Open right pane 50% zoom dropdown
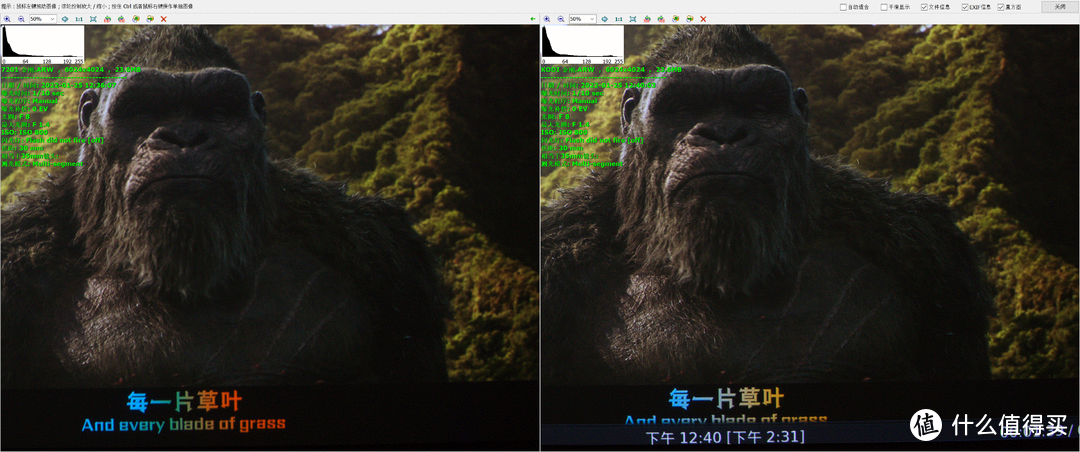 (x=583, y=19)
